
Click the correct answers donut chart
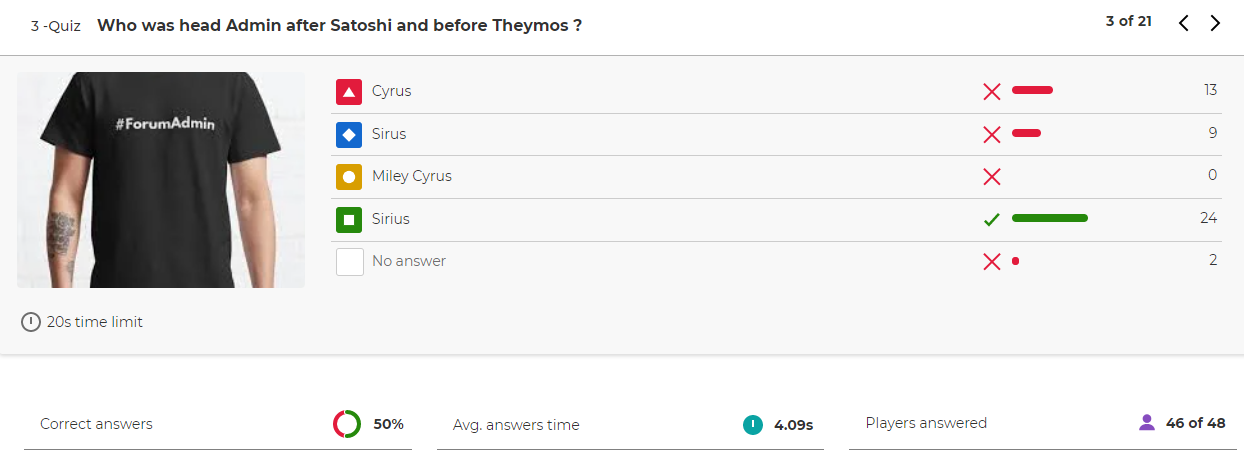coord(347,424)
